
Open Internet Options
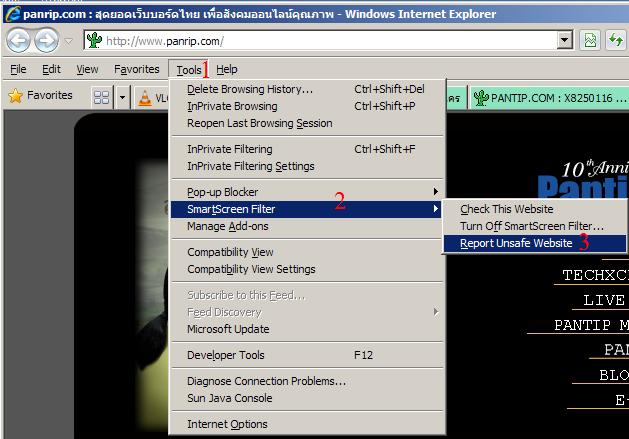click(x=307, y=424)
